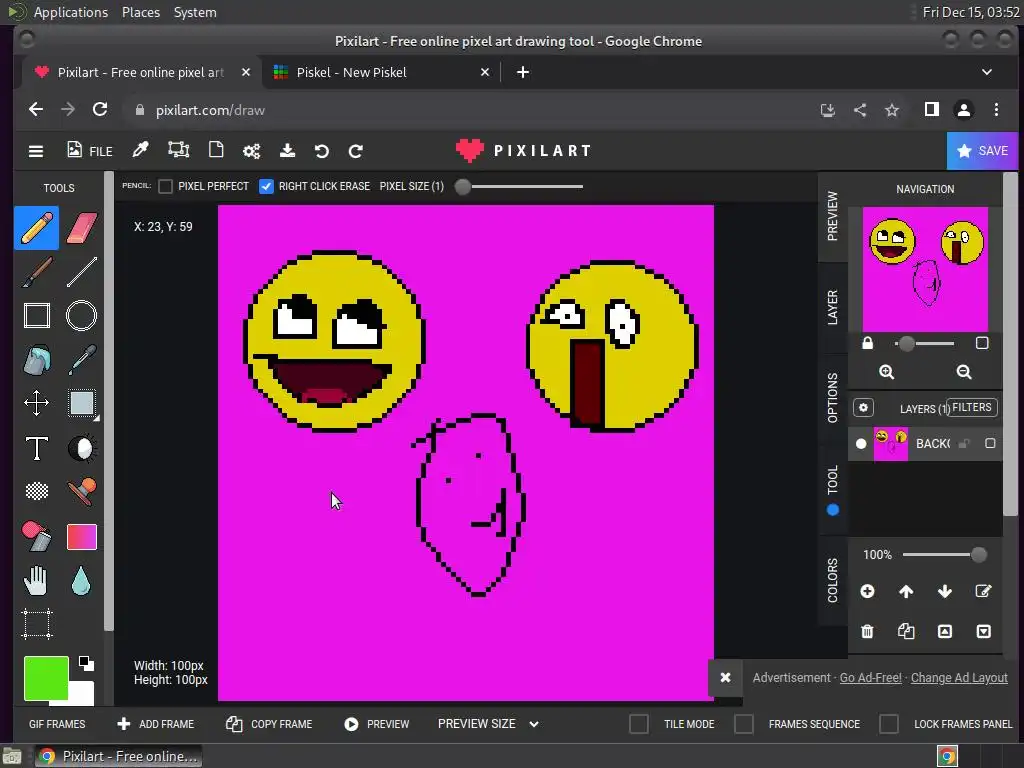Select the Hand pan tool
Image resolution: width=1024 pixels, height=768 pixels.
click(37, 581)
